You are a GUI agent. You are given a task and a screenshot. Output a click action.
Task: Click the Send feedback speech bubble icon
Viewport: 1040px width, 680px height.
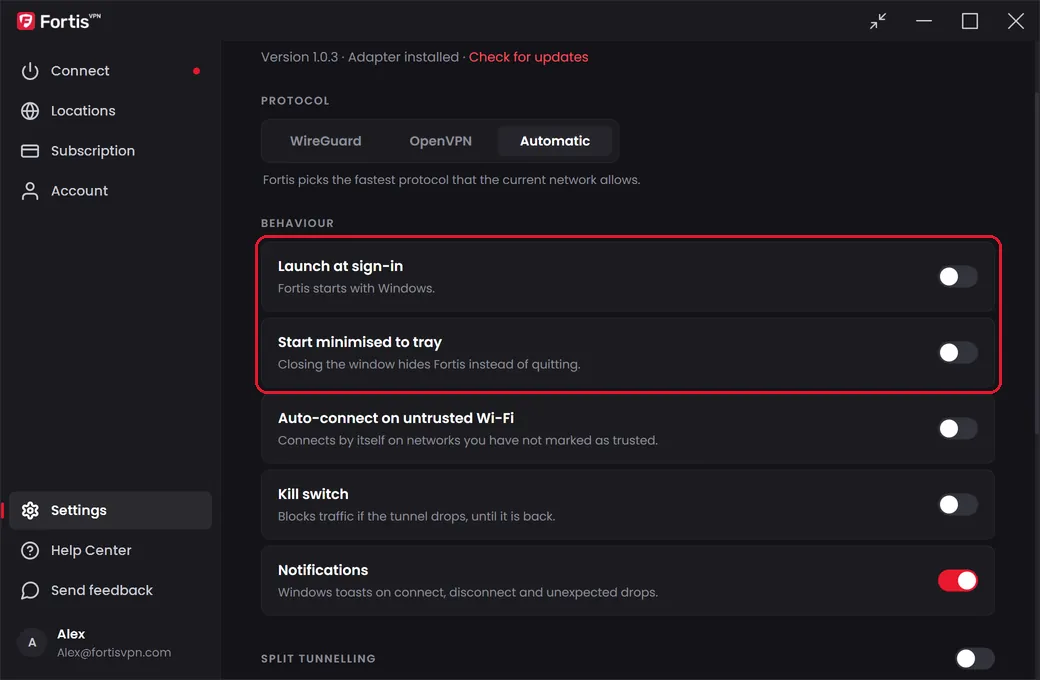[30, 590]
